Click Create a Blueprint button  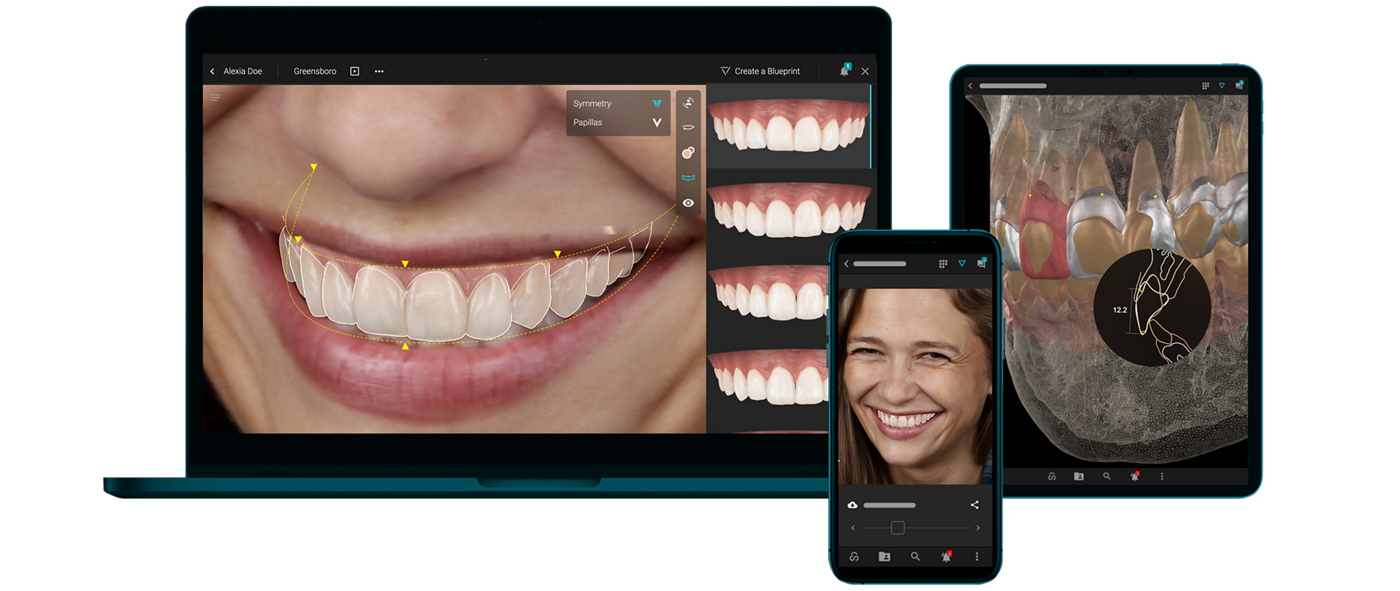click(760, 72)
